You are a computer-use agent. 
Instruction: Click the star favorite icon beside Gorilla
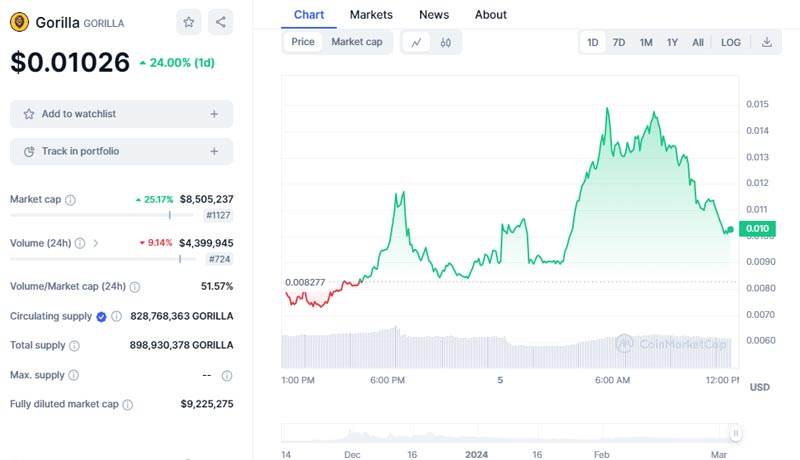(x=189, y=22)
